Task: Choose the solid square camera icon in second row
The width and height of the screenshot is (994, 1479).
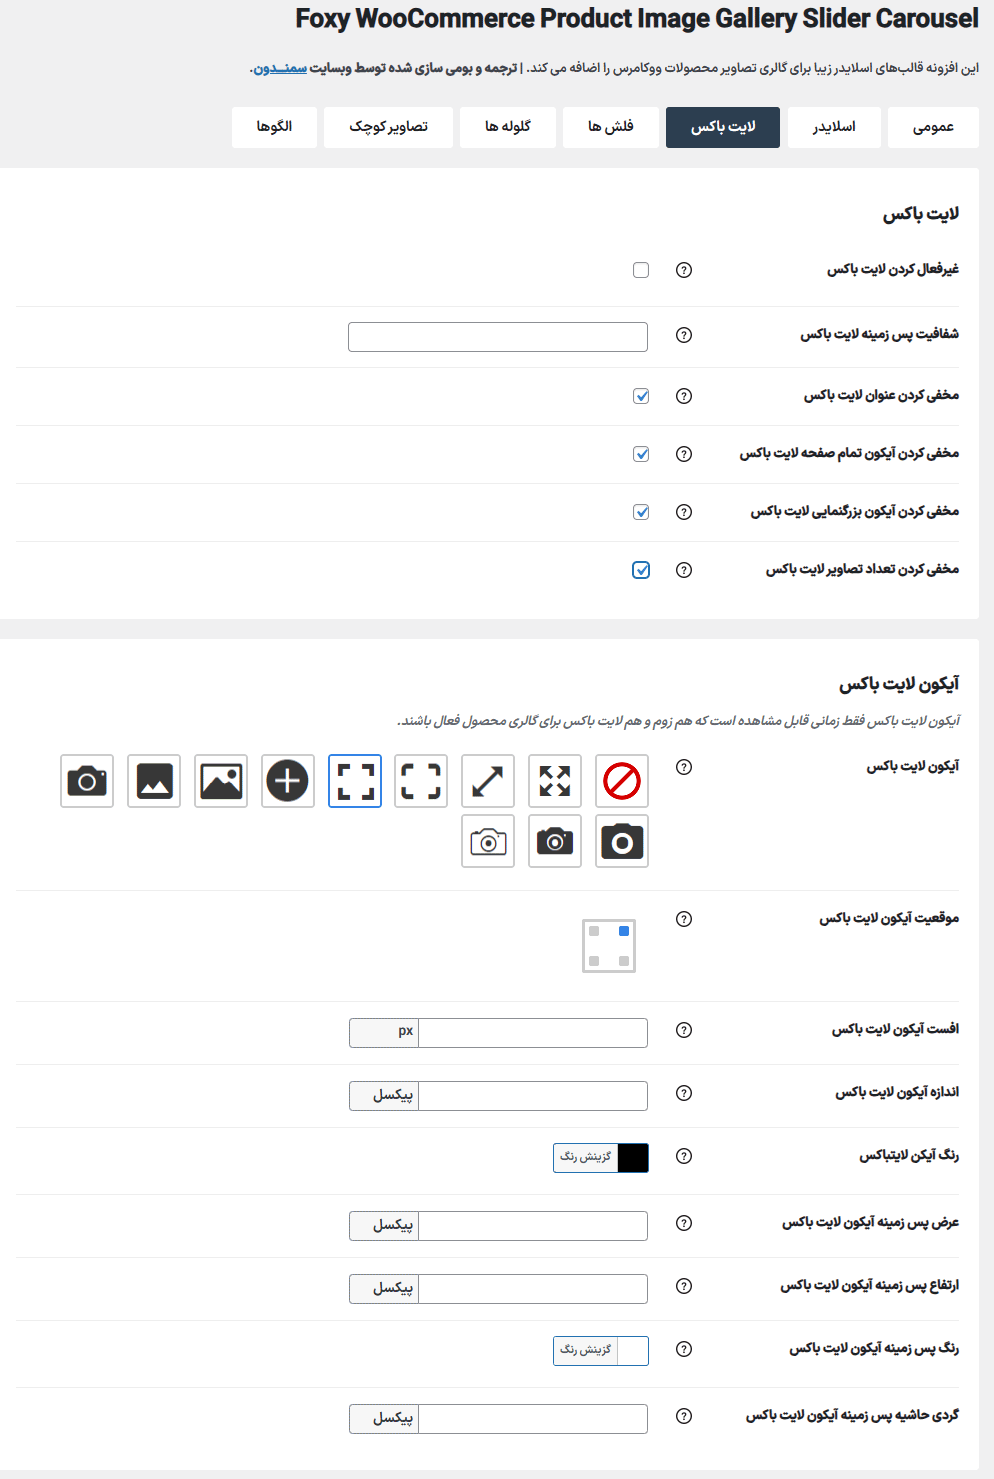Action: pyautogui.click(x=622, y=841)
